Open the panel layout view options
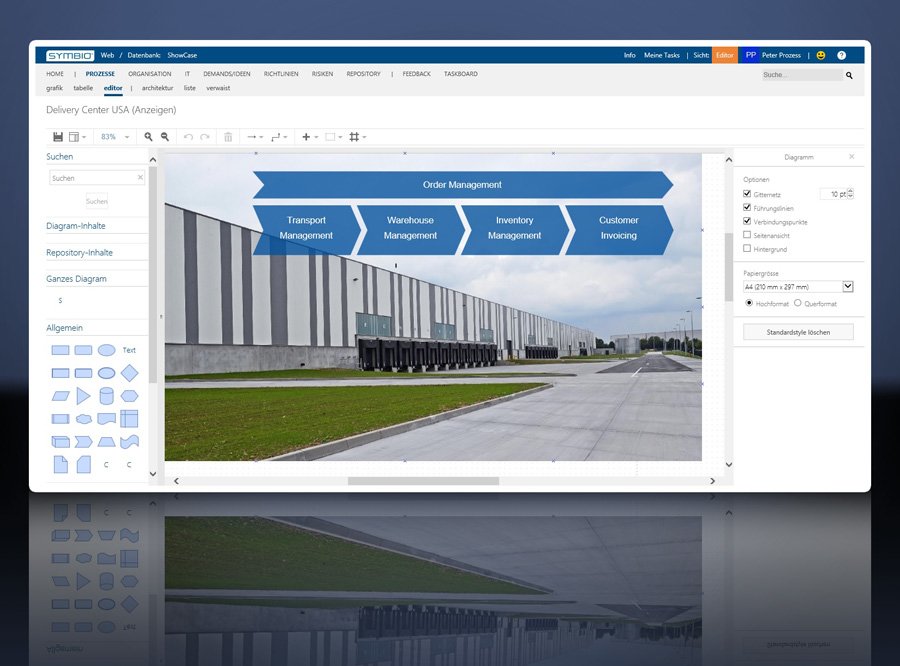900x666 pixels. point(77,137)
